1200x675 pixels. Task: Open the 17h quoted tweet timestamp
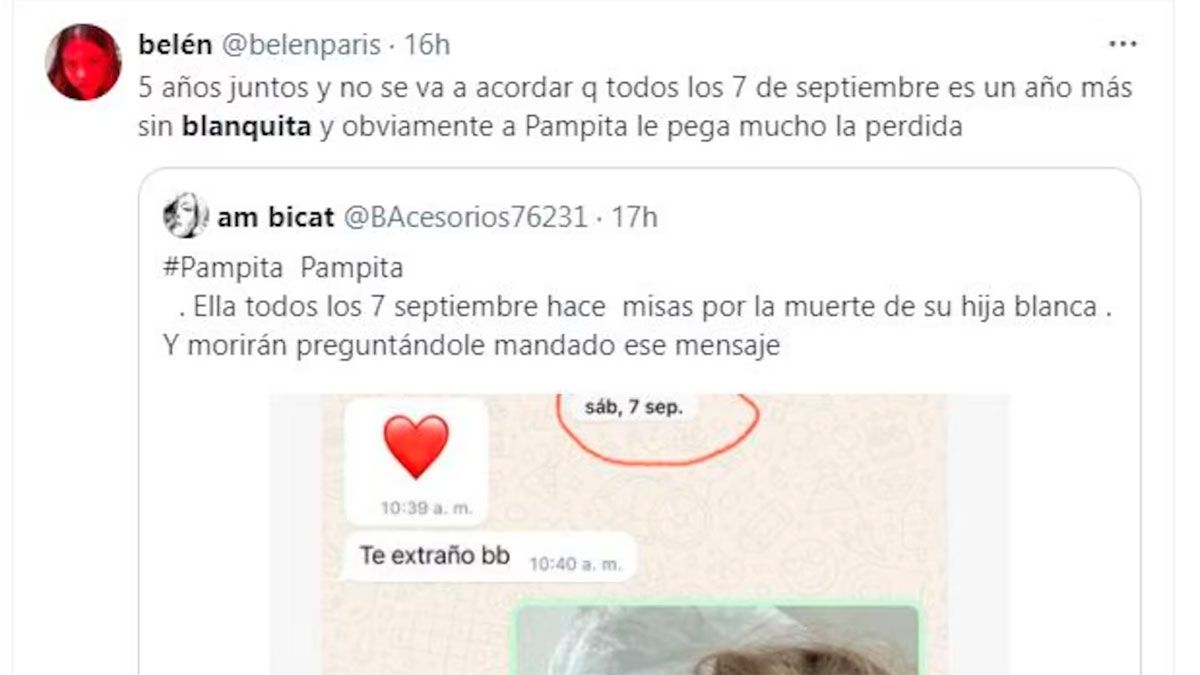634,217
